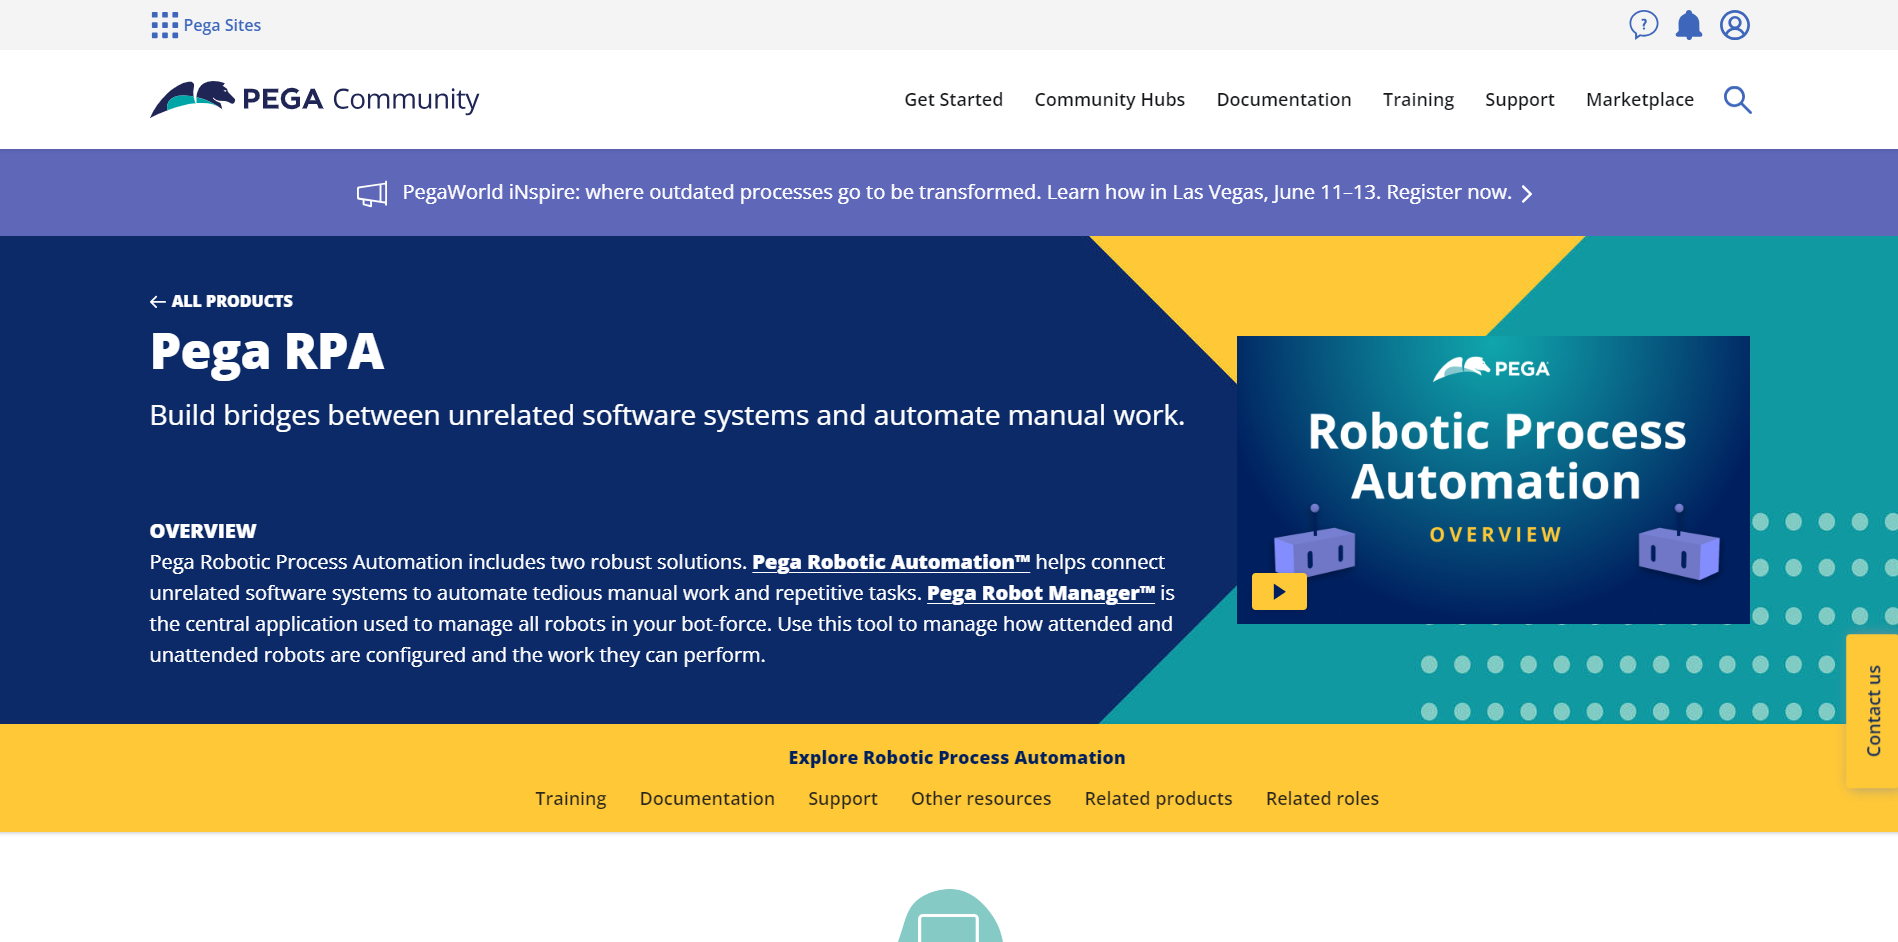Image resolution: width=1898 pixels, height=942 pixels.
Task: Open the Marketplace menu
Action: point(1640,100)
